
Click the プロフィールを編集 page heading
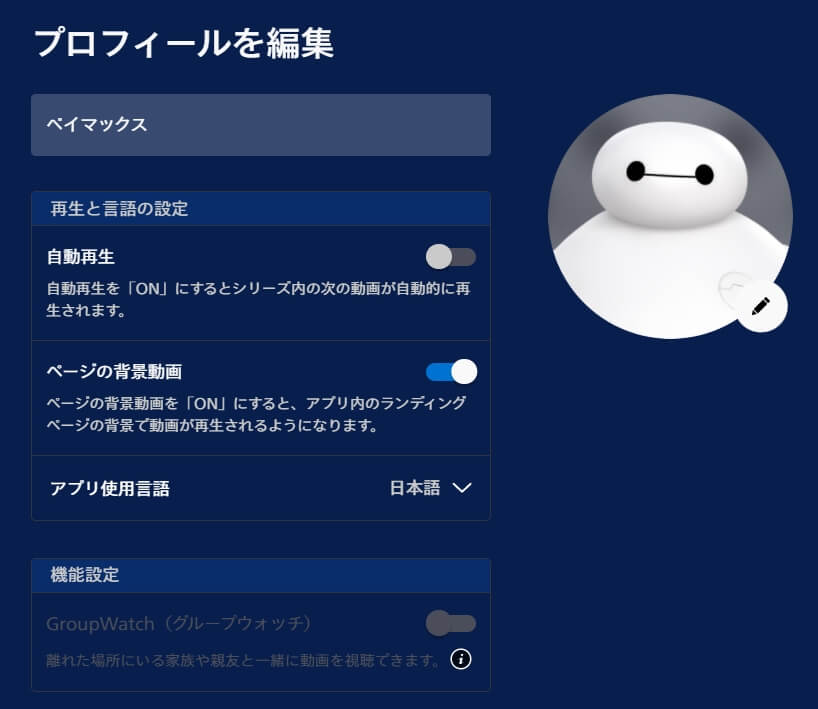[x=184, y=43]
